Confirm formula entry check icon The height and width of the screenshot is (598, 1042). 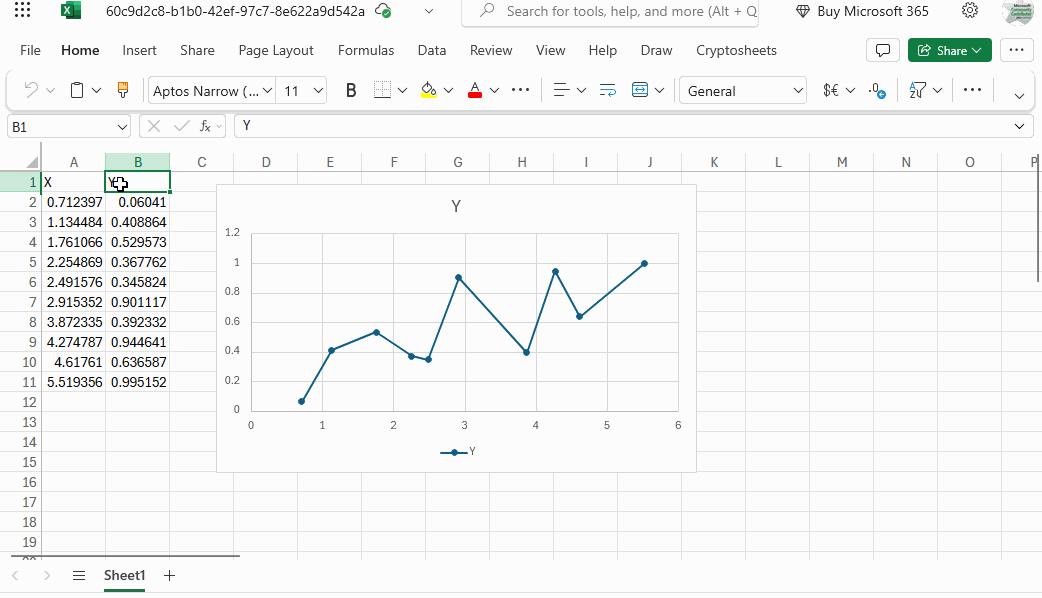click(x=181, y=126)
